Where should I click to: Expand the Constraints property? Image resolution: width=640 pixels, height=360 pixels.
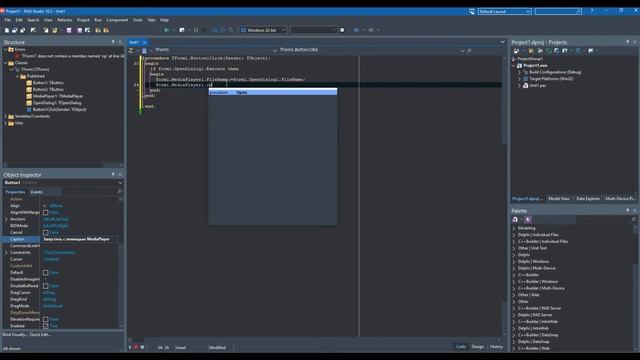click(x=6, y=253)
